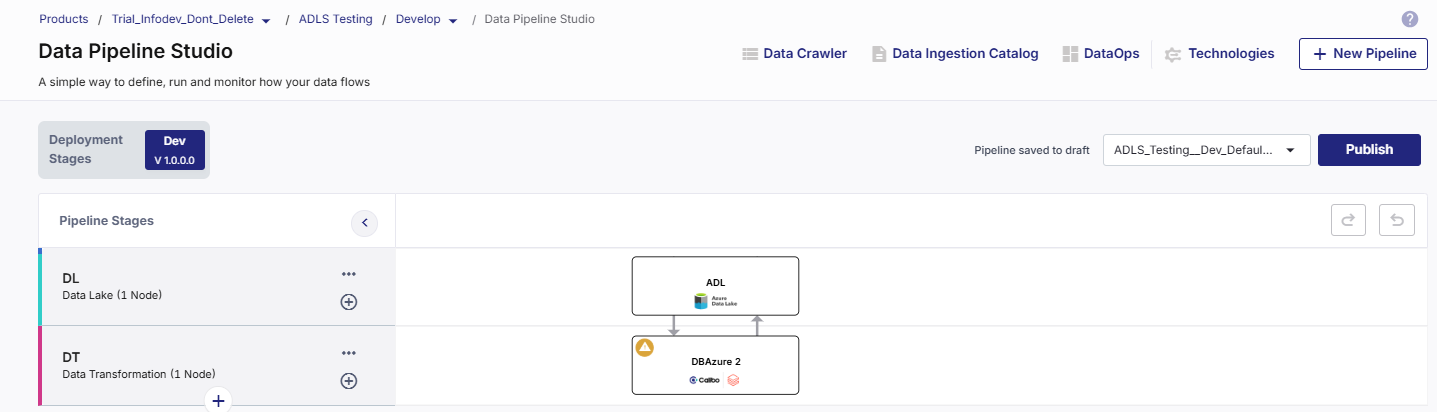Open Data Crawler link

click(805, 54)
